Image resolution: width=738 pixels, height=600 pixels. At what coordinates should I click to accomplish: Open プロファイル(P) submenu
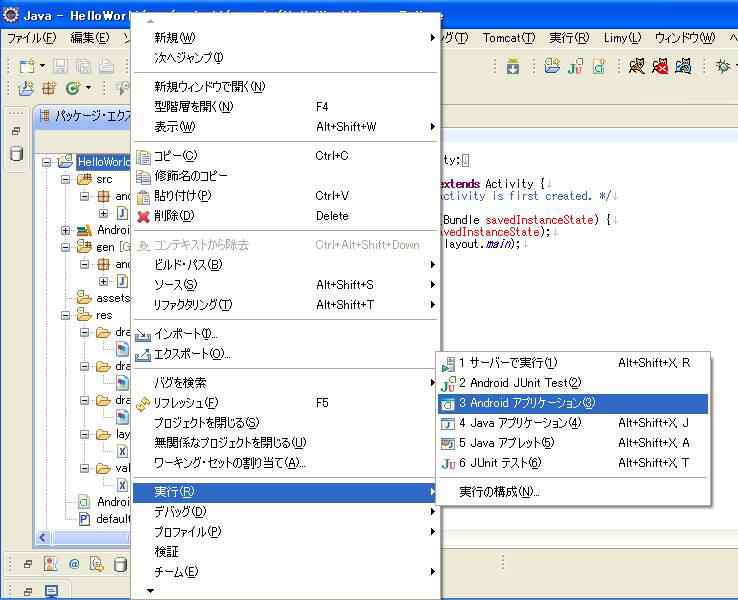pyautogui.click(x=286, y=532)
